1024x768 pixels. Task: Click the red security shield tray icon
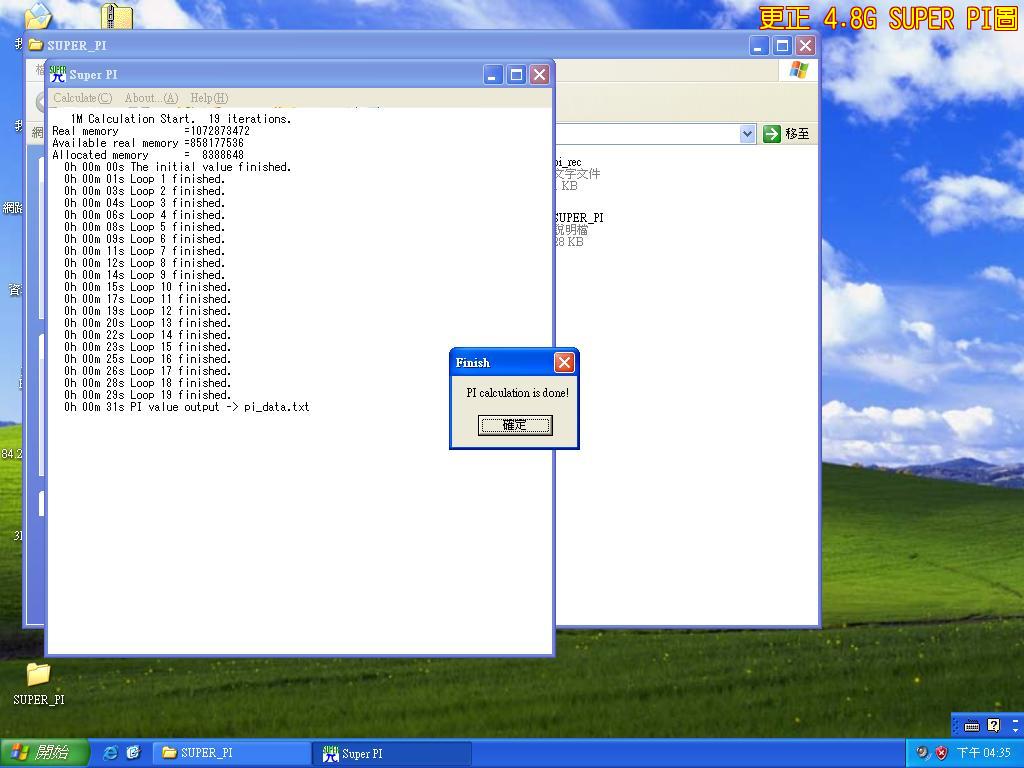tap(941, 753)
